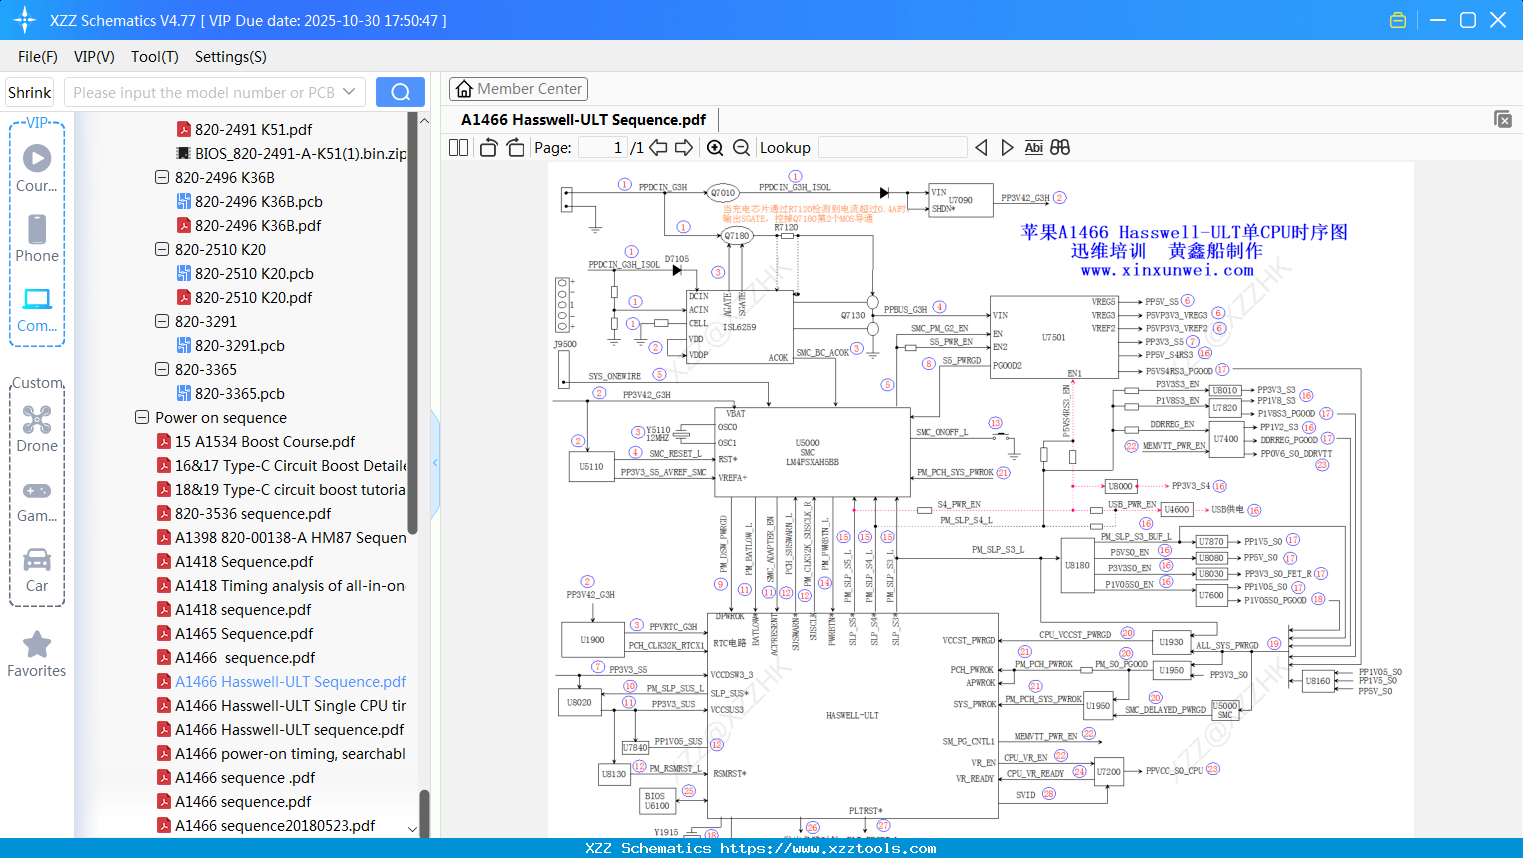This screenshot has width=1523, height=858.
Task: Collapse the Power on sequence folder
Action: [142, 418]
